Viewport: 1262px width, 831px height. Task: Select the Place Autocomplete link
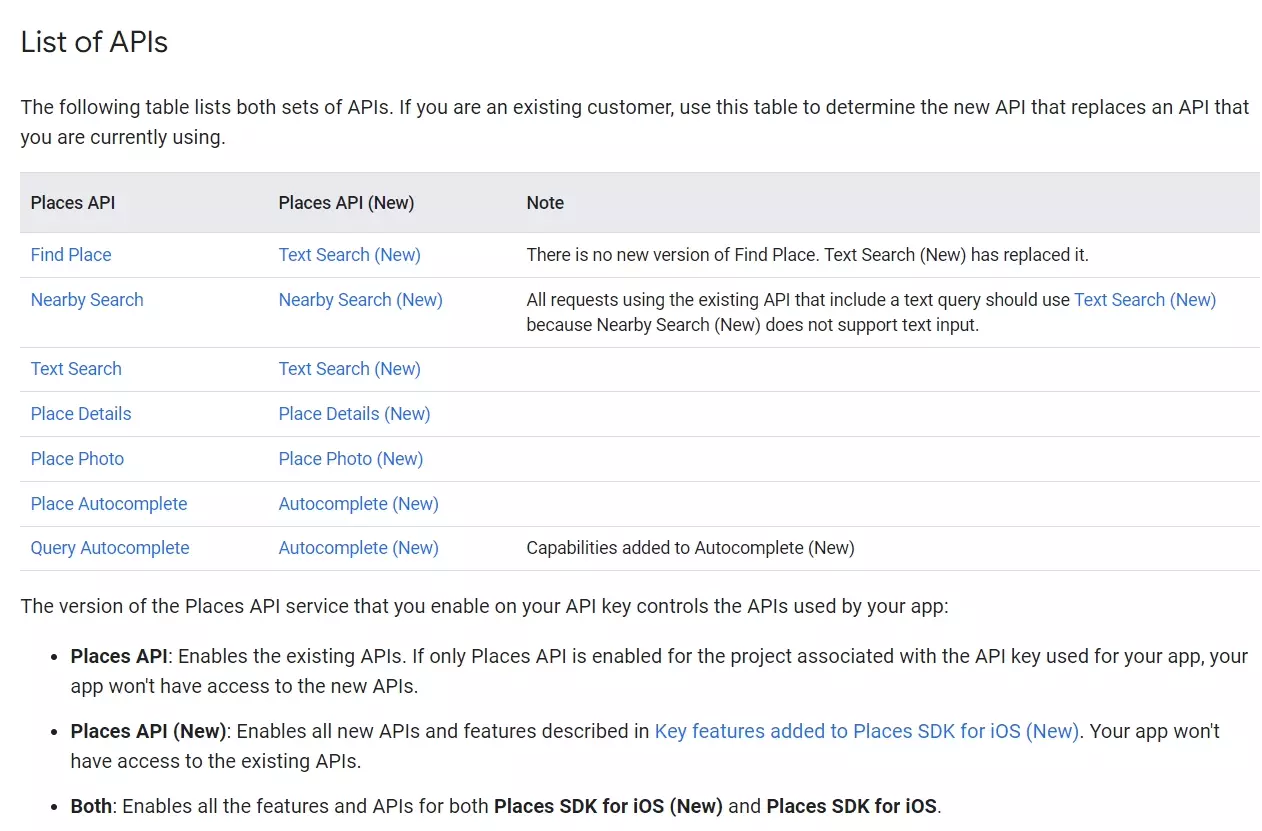click(109, 504)
